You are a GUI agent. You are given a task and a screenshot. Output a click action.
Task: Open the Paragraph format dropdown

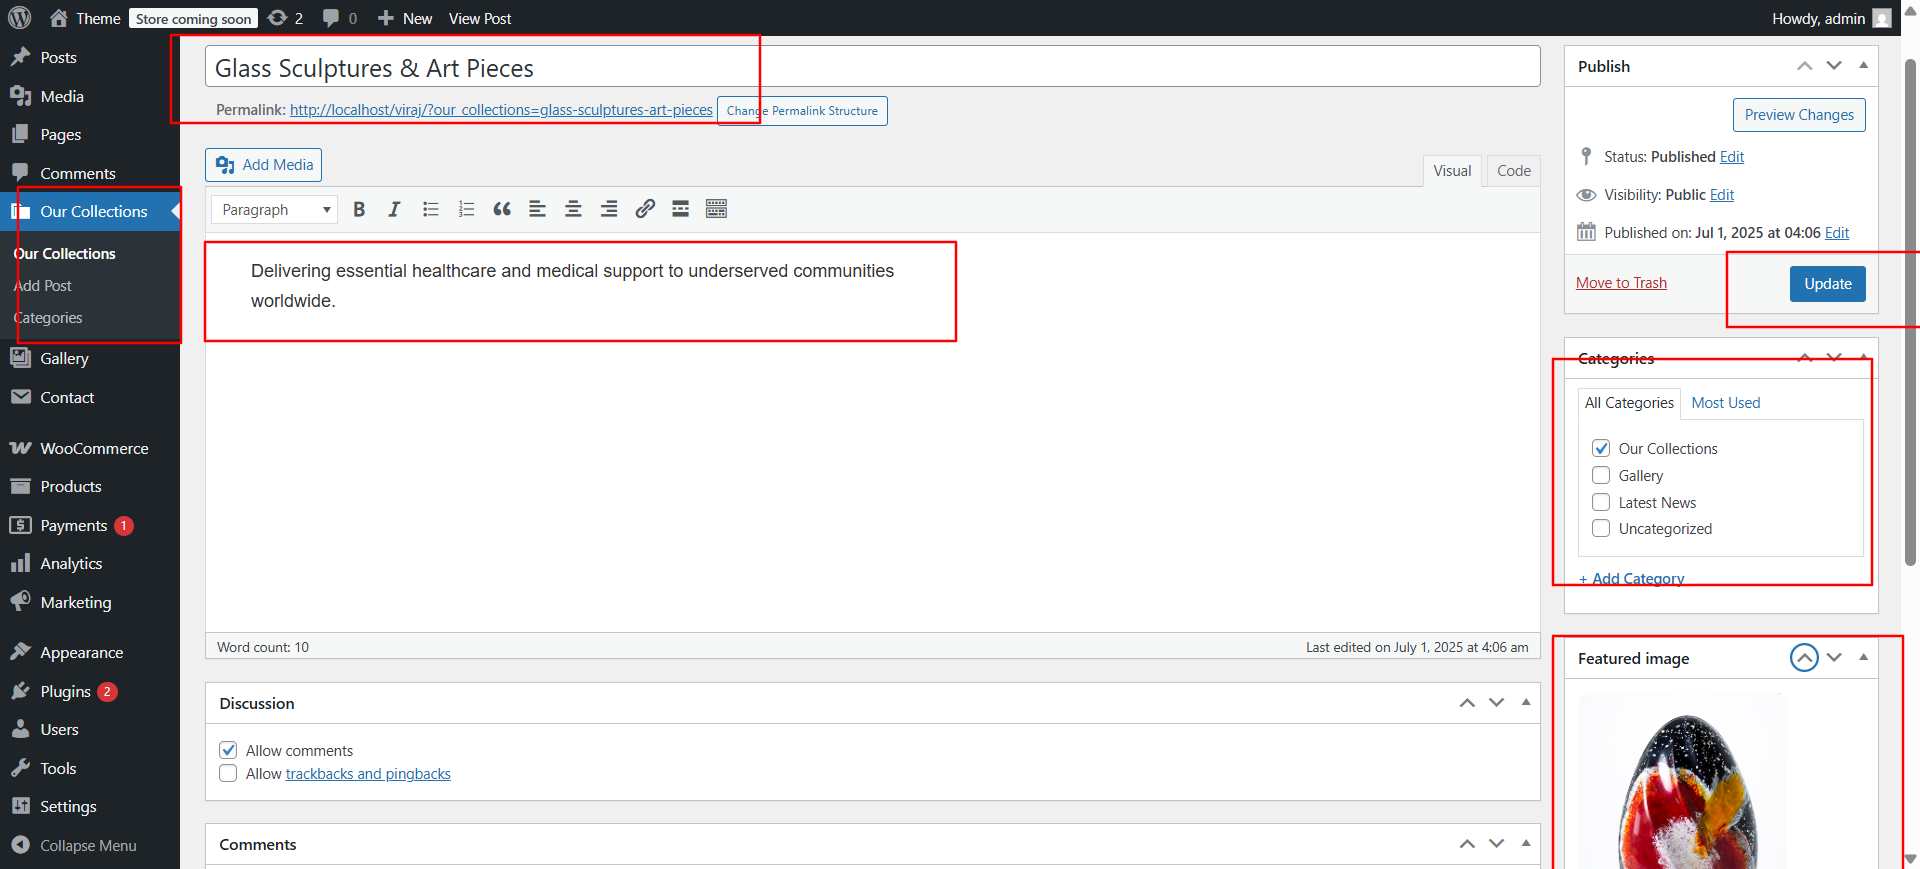pyautogui.click(x=274, y=209)
